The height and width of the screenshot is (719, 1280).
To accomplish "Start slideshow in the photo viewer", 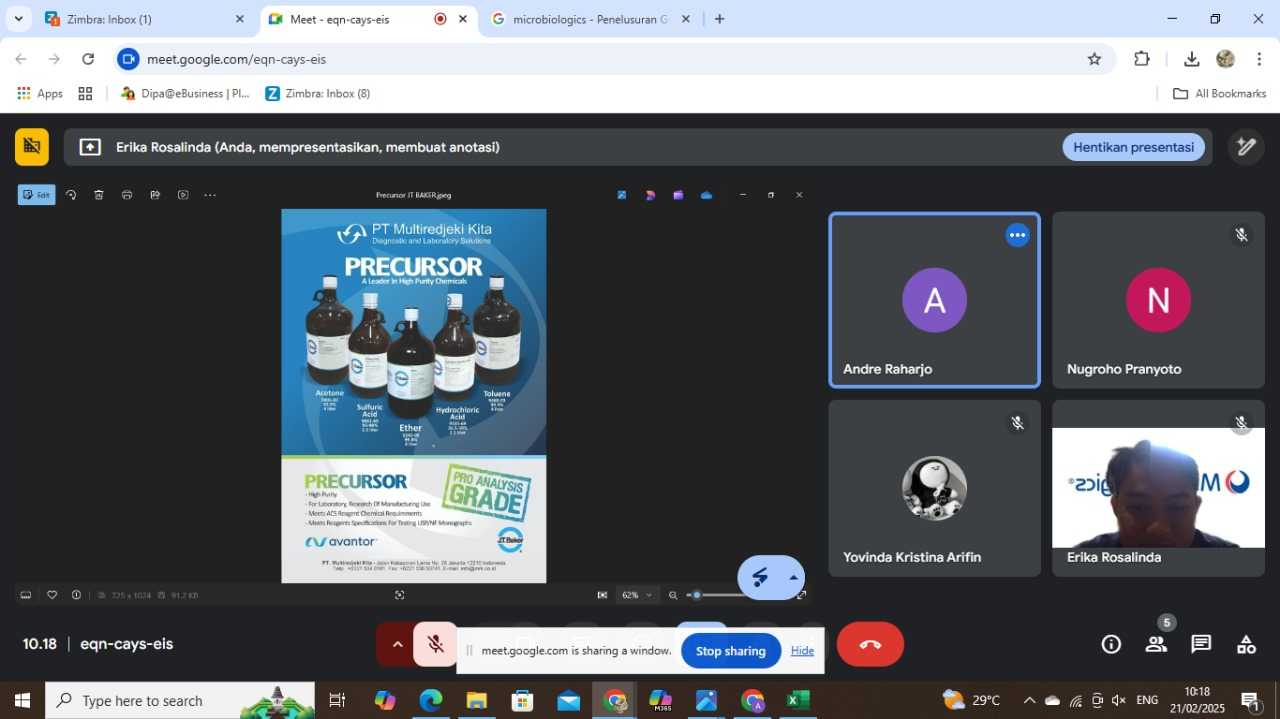I will (183, 195).
